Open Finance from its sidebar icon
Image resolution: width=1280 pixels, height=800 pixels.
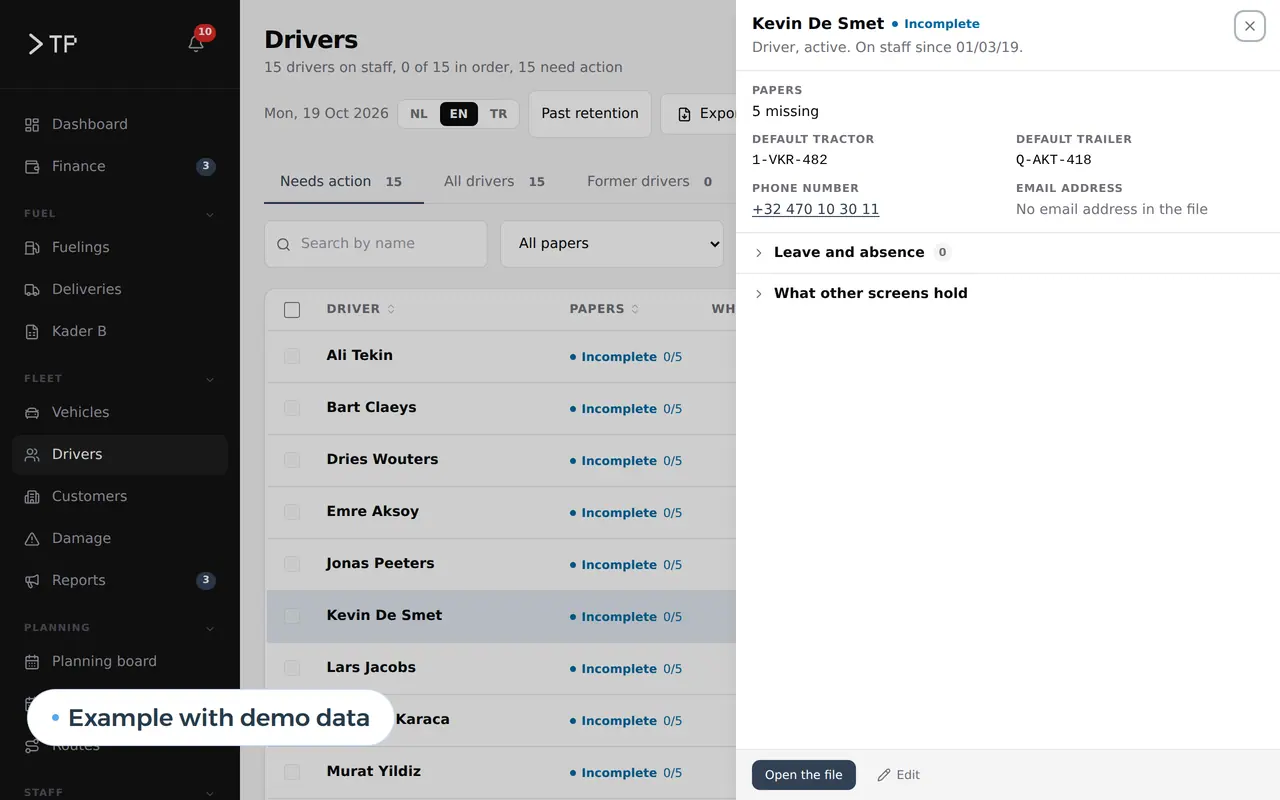click(32, 166)
